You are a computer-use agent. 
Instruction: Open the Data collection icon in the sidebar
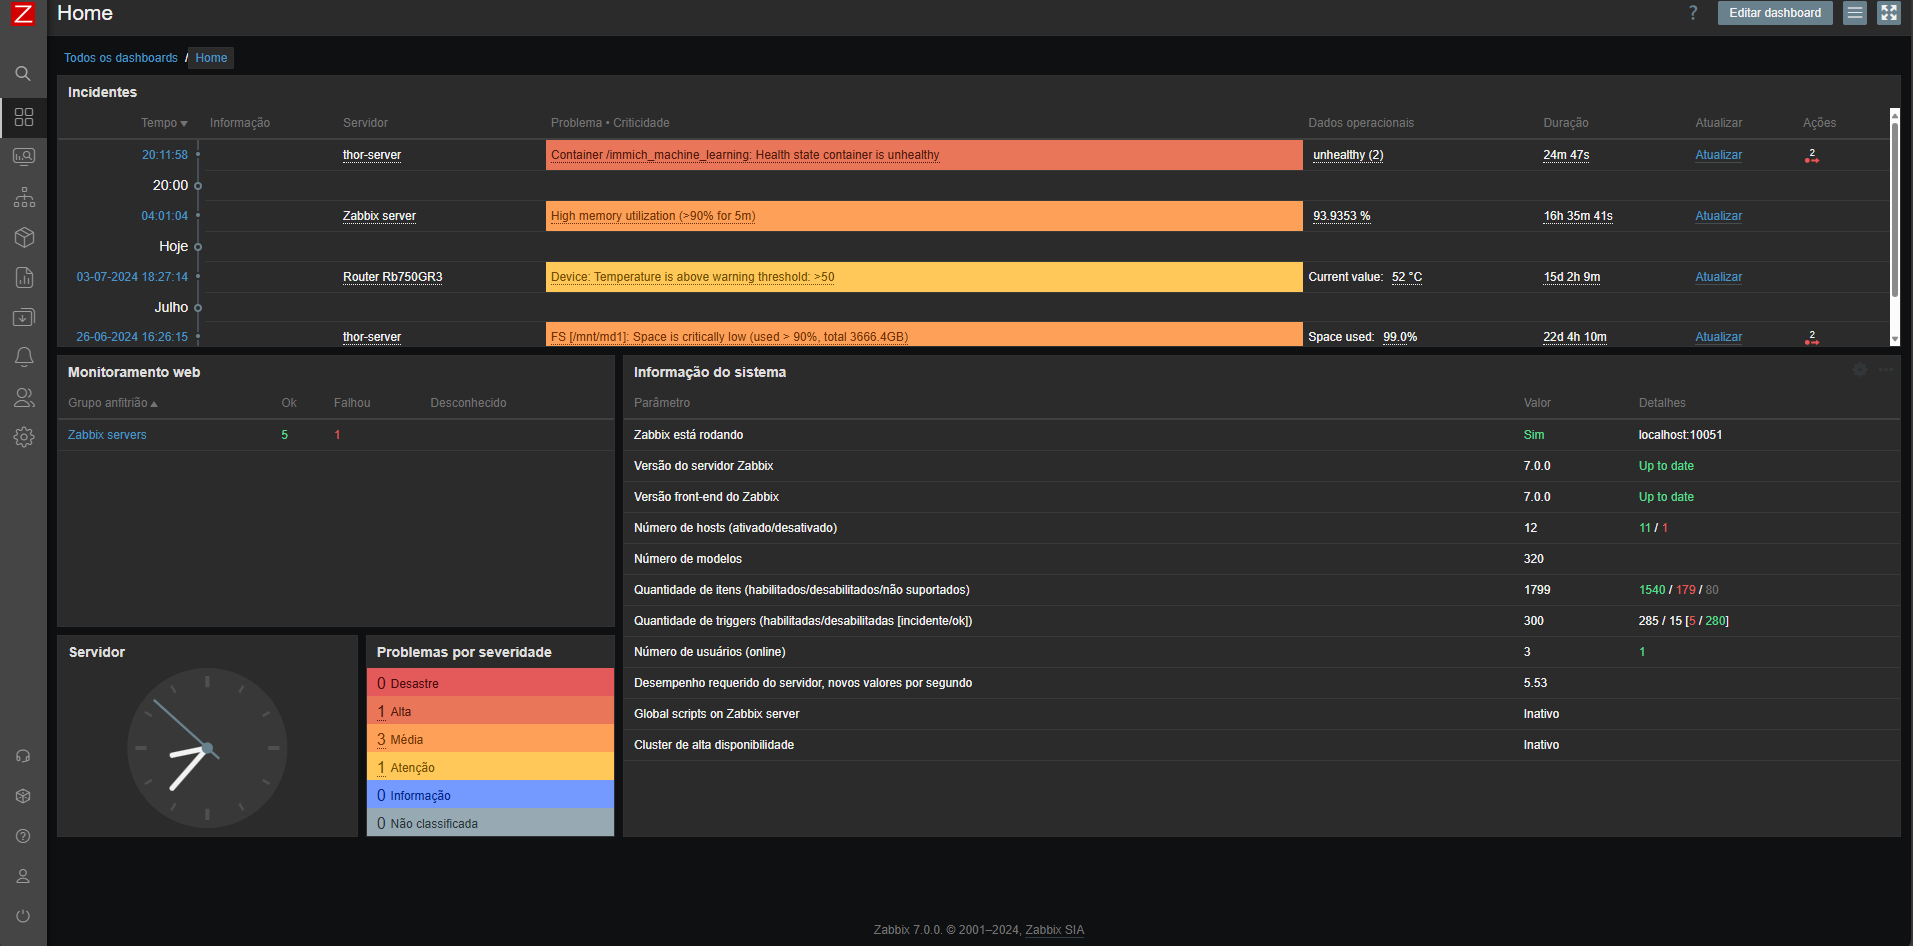pos(23,317)
